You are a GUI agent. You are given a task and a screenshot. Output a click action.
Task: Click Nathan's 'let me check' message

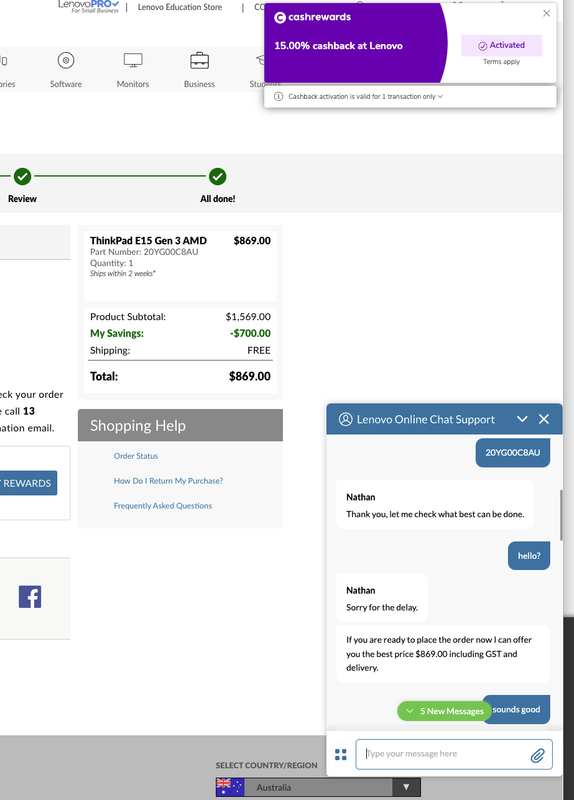coord(435,505)
